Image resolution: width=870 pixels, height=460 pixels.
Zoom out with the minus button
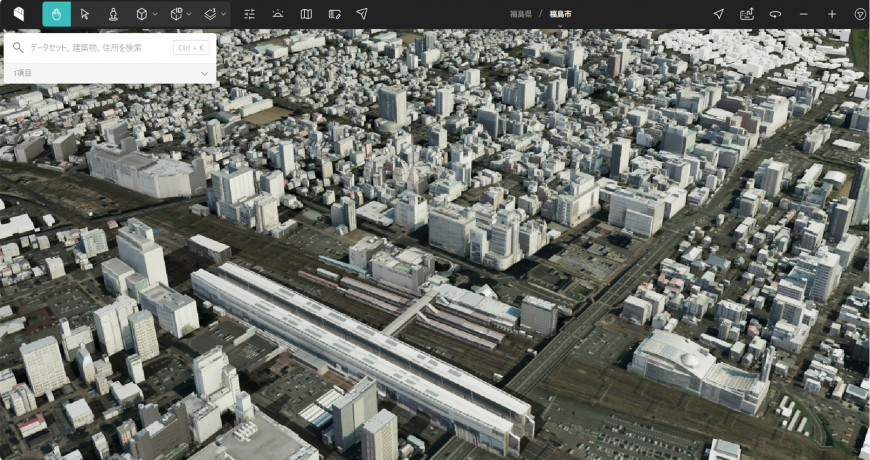[803, 14]
